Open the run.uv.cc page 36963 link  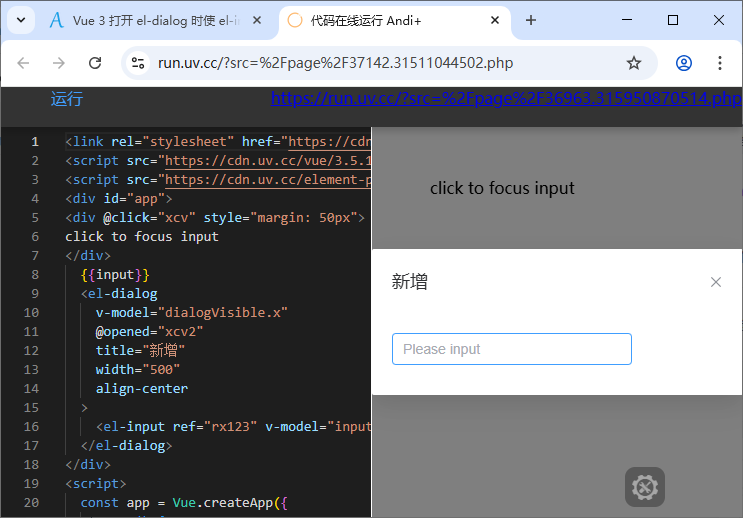point(506,98)
